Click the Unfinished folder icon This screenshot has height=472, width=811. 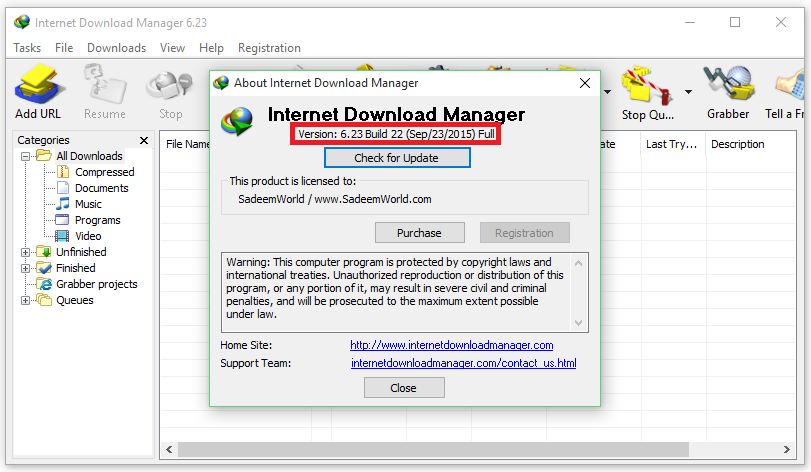click(44, 252)
